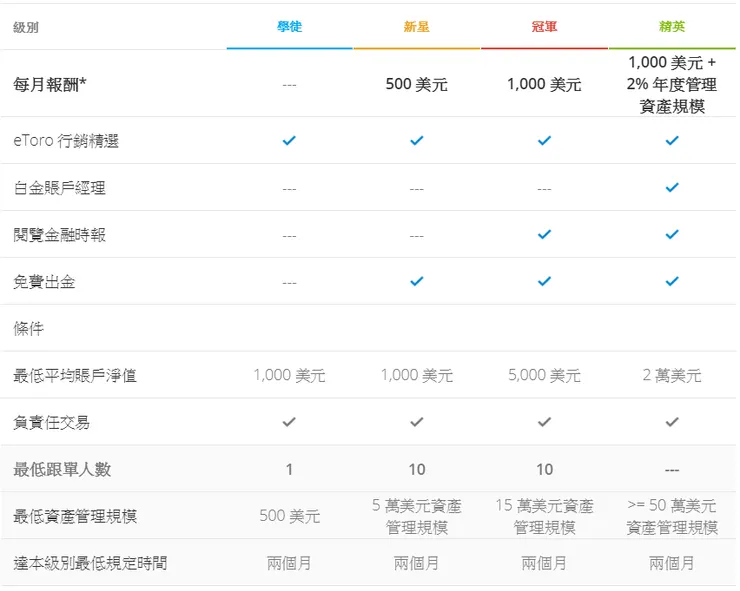This screenshot has height=591, width=740.
Task: Click eToro 行銷精選 checkmark under 冠軍
Action: [544, 140]
